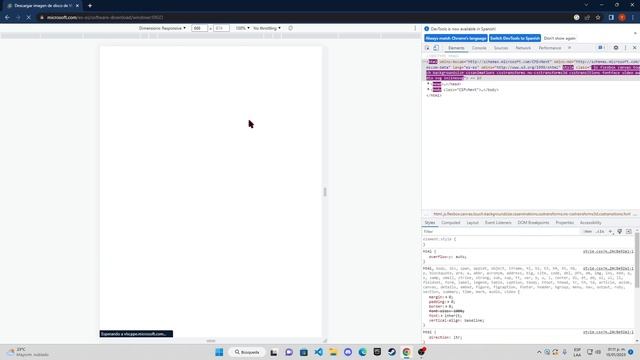This screenshot has height=360, width=640.
Task: Edit the viewport height field
Action: (x=221, y=28)
